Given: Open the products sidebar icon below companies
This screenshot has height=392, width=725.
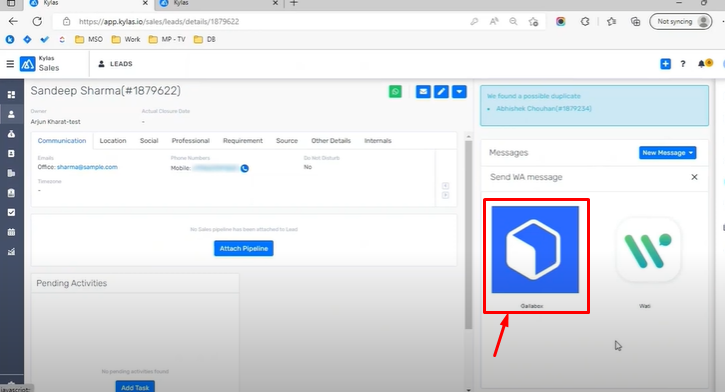Looking at the screenshot, I should pyautogui.click(x=12, y=193).
